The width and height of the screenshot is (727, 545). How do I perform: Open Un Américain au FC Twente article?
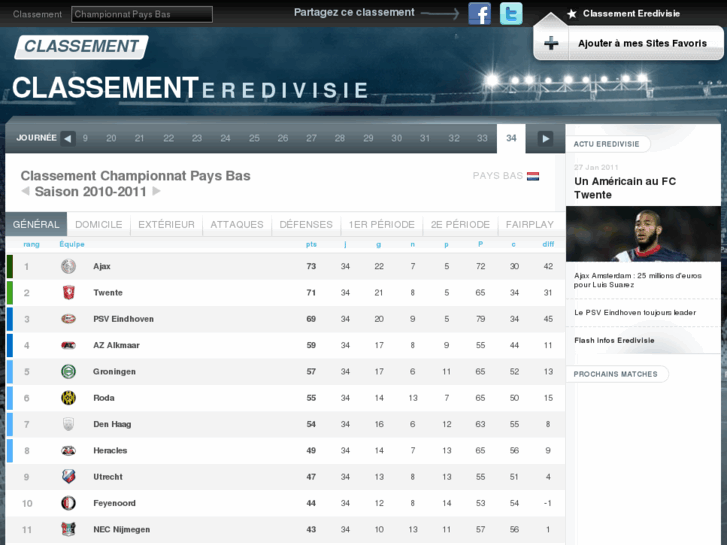(x=625, y=188)
